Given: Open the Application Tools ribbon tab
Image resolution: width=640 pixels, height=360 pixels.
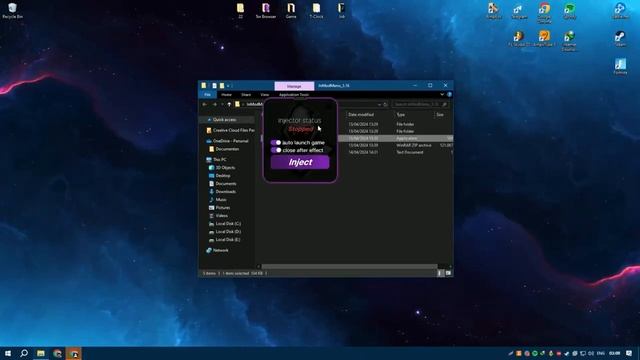Looking at the screenshot, I should pyautogui.click(x=293, y=95).
